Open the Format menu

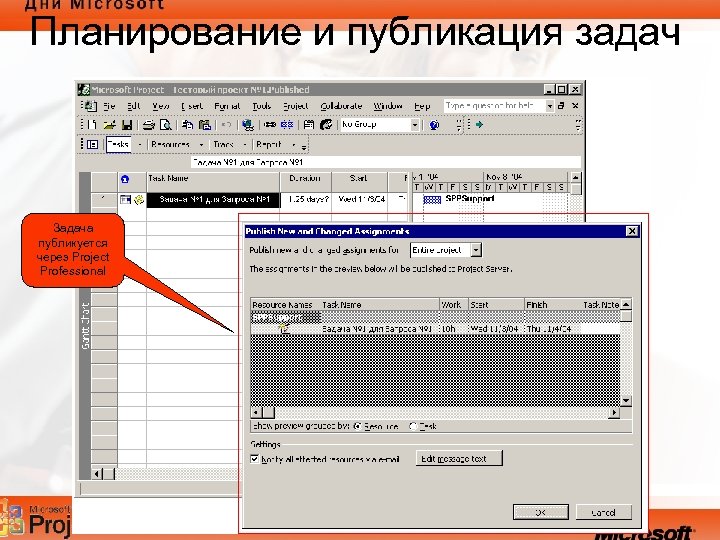point(227,106)
